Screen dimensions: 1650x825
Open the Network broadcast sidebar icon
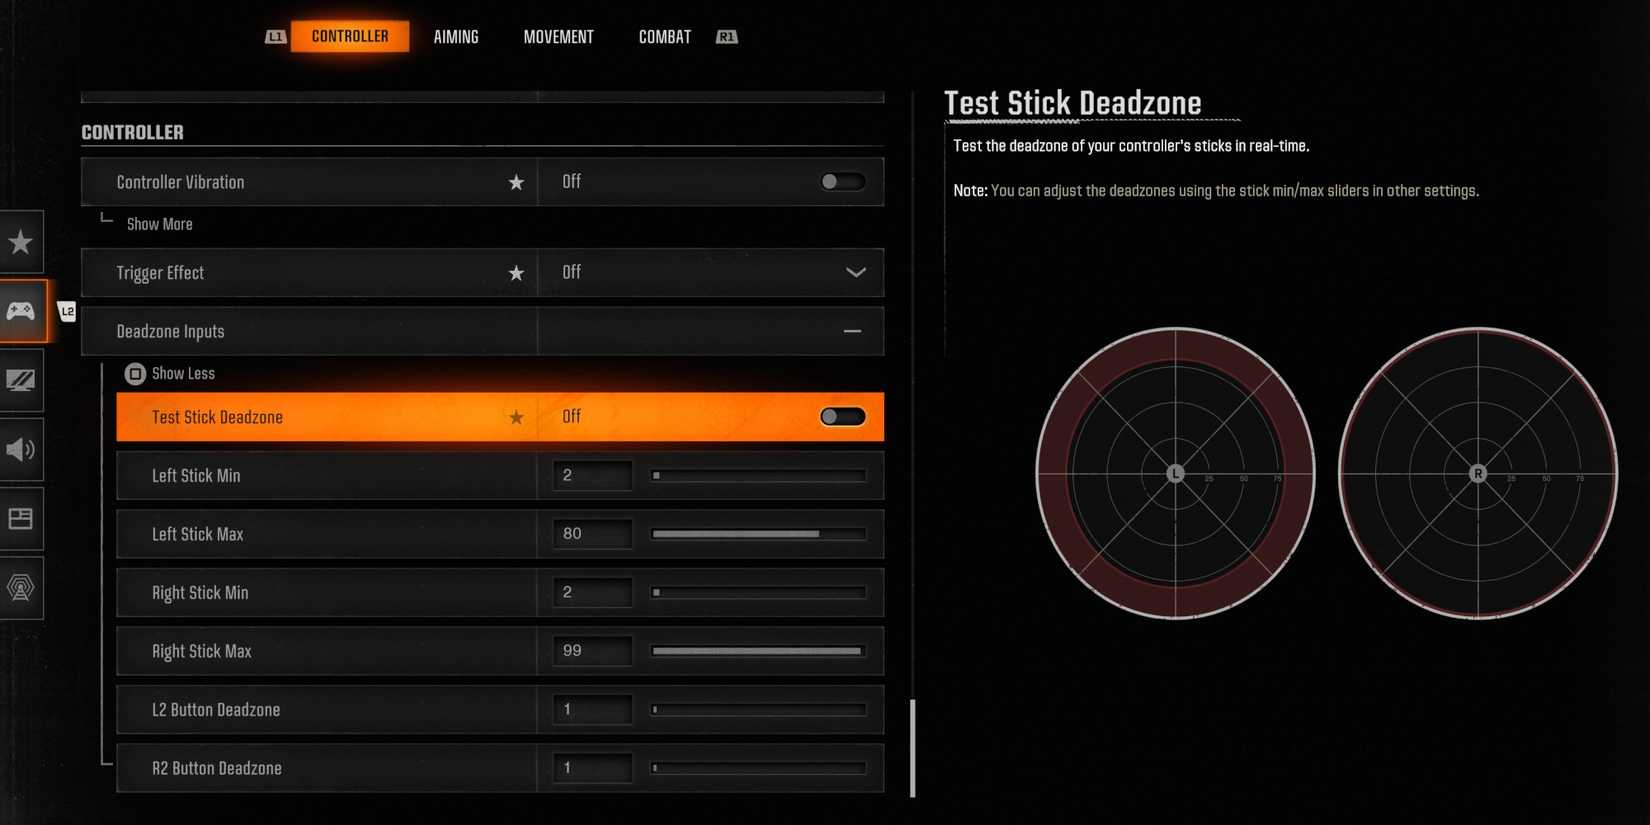coord(21,587)
